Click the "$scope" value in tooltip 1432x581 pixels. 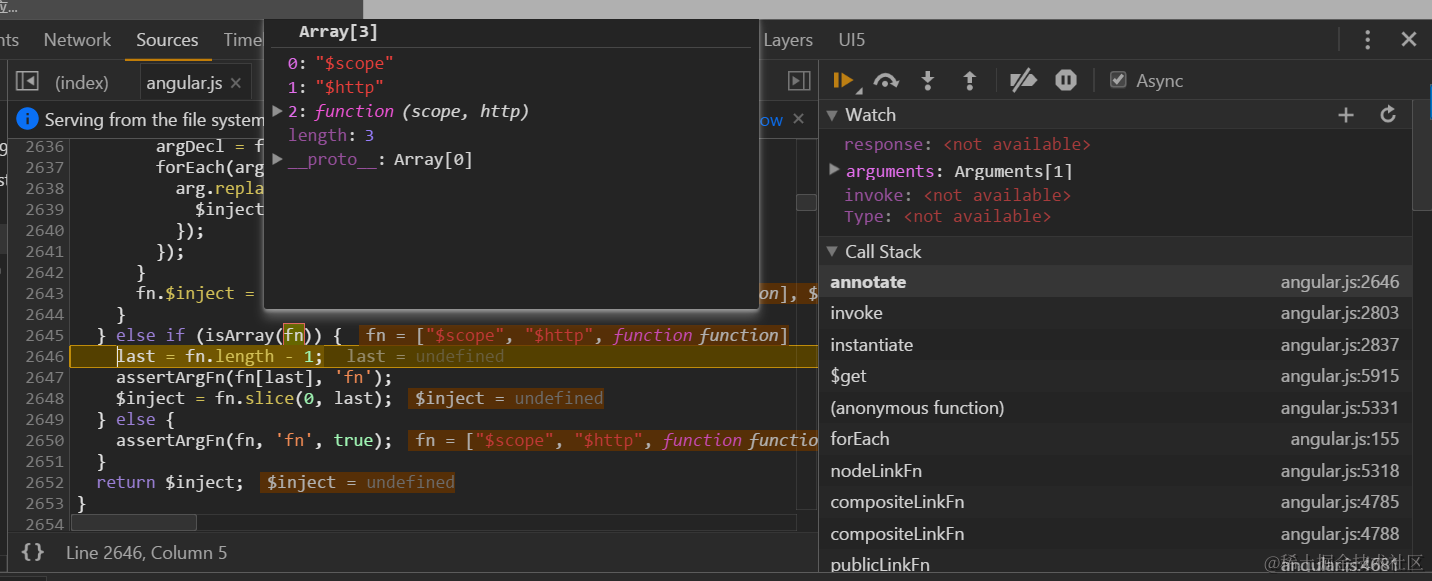point(354,63)
